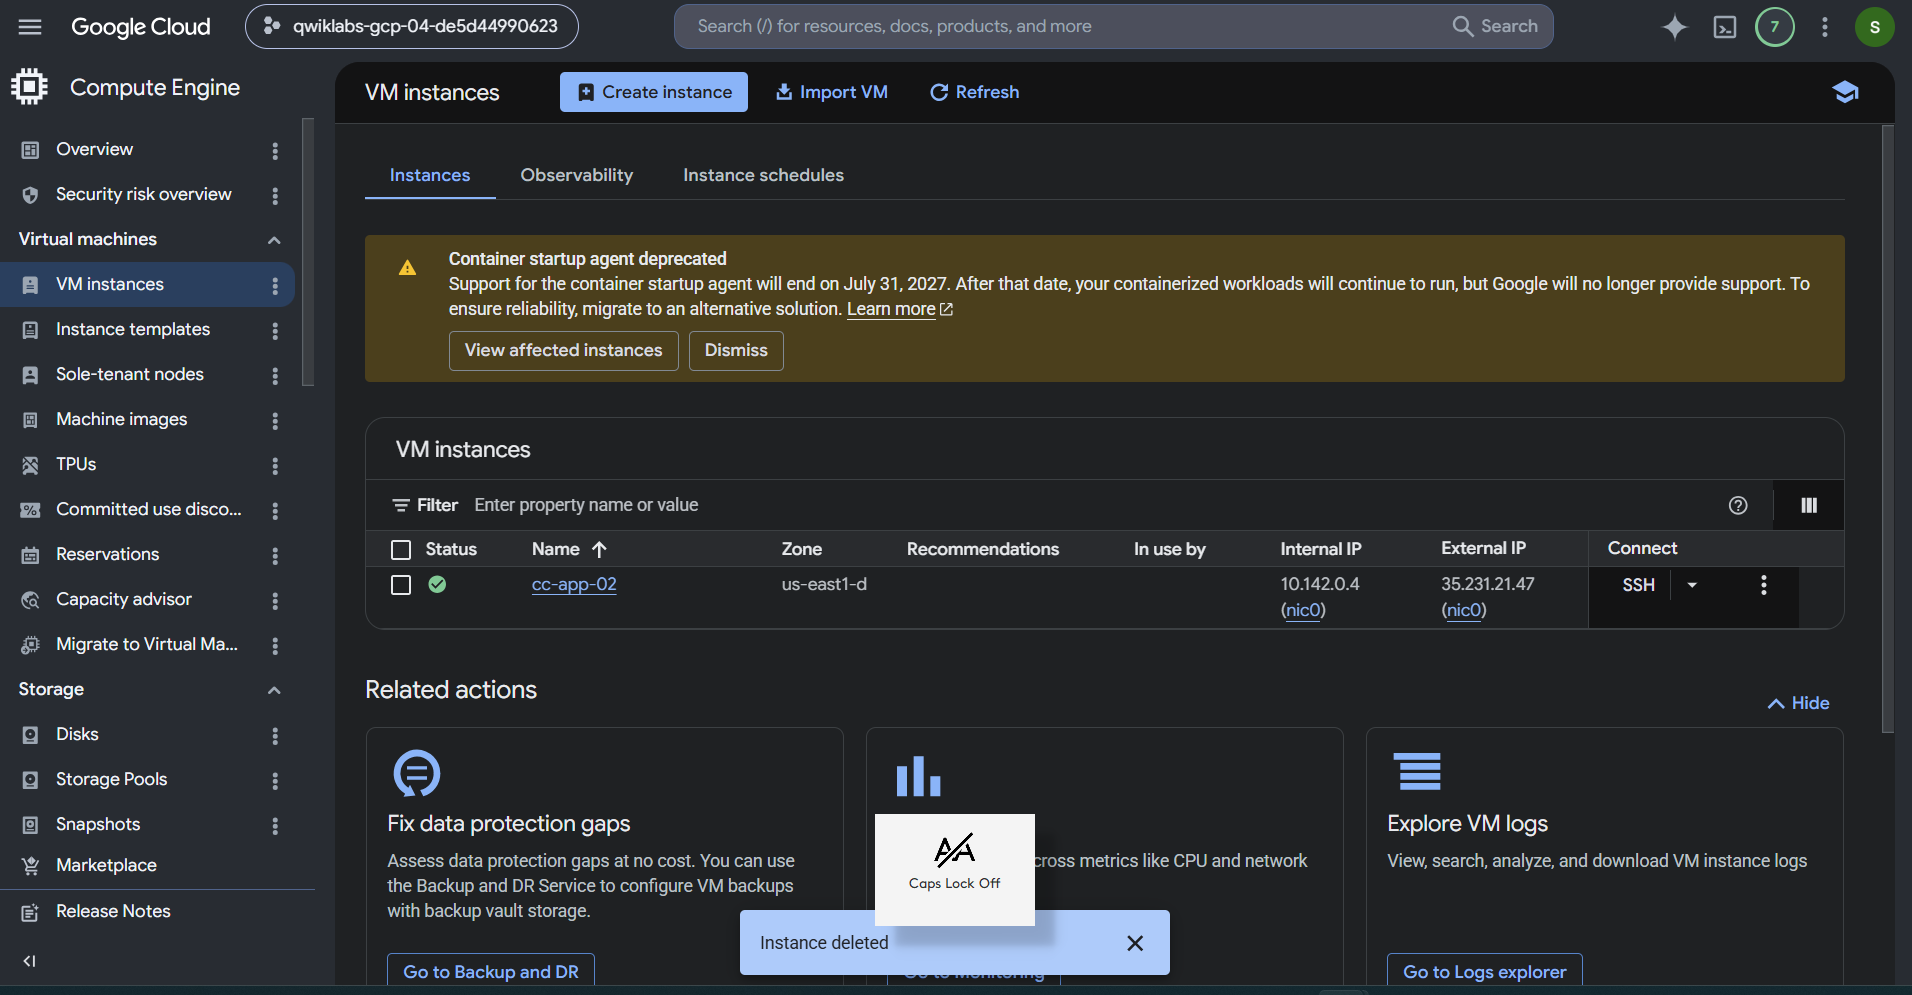Refresh the VM instances list
This screenshot has height=995, width=1912.
975,92
